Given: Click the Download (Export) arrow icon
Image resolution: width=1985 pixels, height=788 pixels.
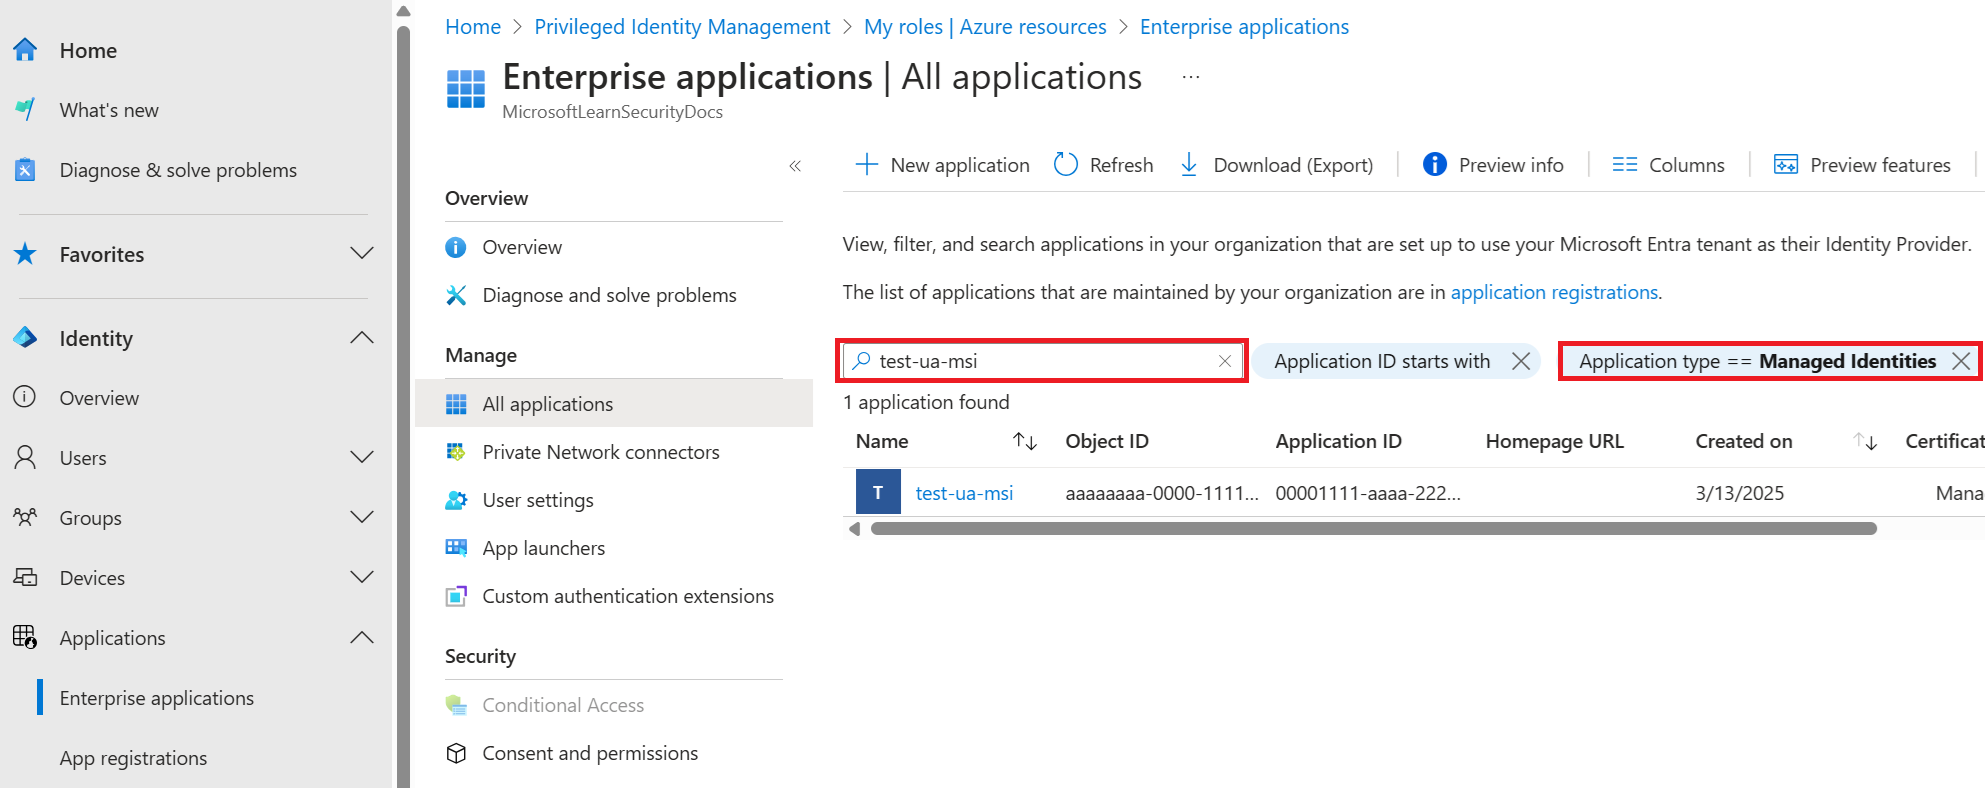Looking at the screenshot, I should tap(1189, 165).
